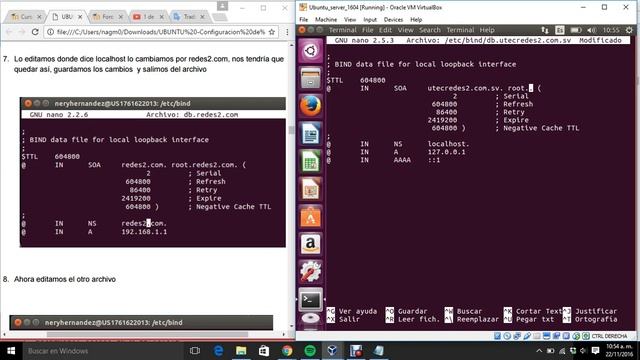Launch Firefox from Ubuntu launcher

pos(310,106)
